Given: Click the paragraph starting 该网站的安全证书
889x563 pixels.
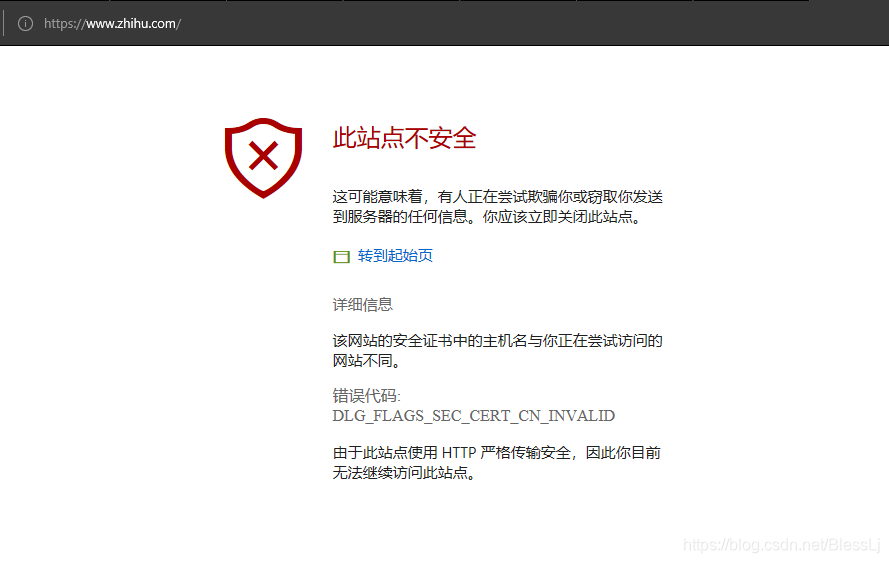Looking at the screenshot, I should (x=497, y=350).
